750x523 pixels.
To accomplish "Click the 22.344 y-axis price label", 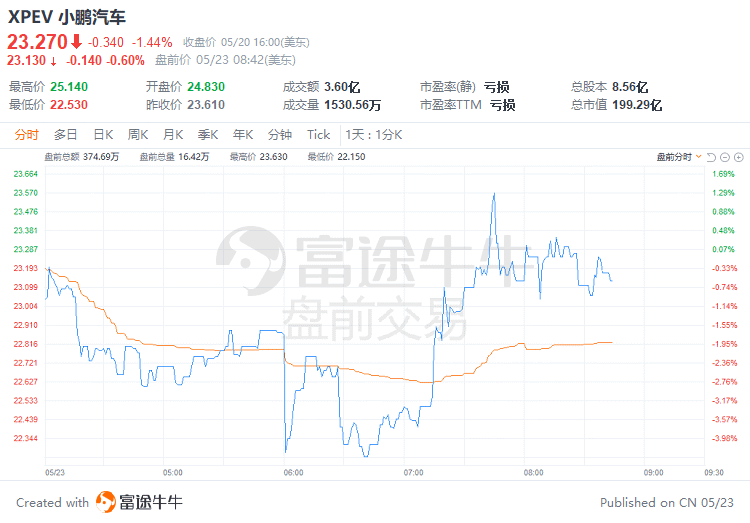I will point(25,438).
